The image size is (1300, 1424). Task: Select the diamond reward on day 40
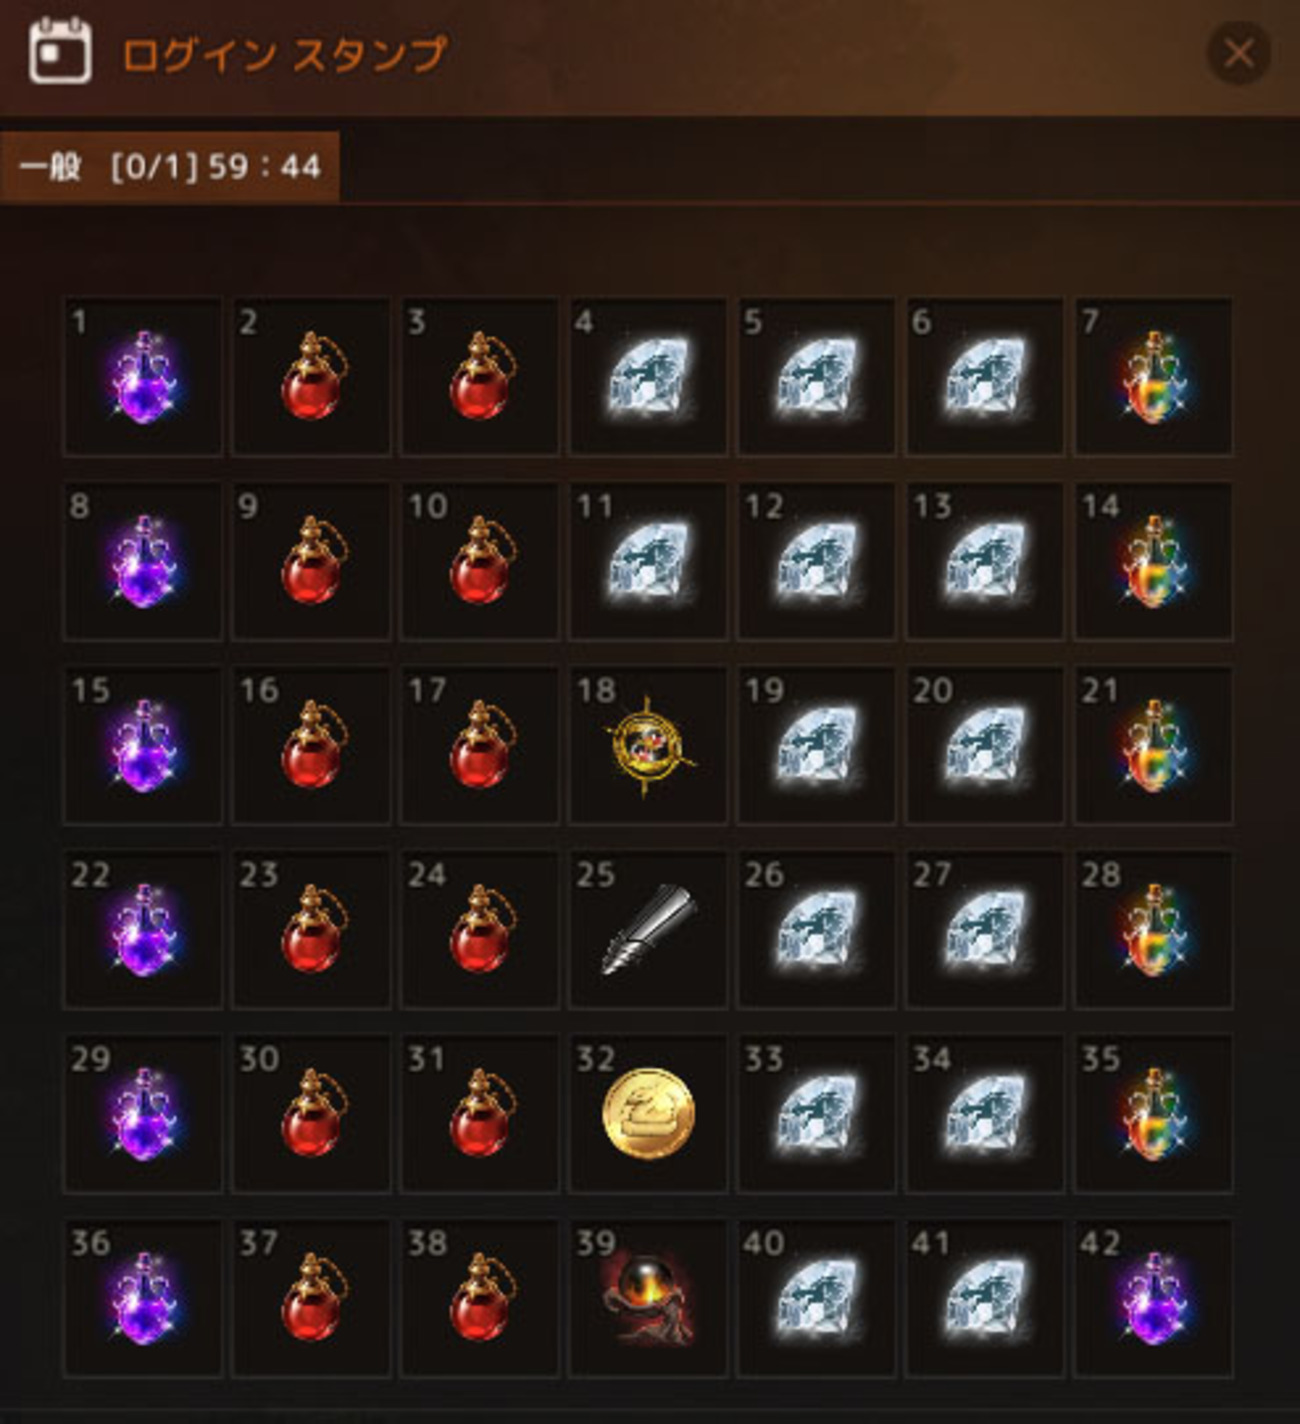point(817,1298)
